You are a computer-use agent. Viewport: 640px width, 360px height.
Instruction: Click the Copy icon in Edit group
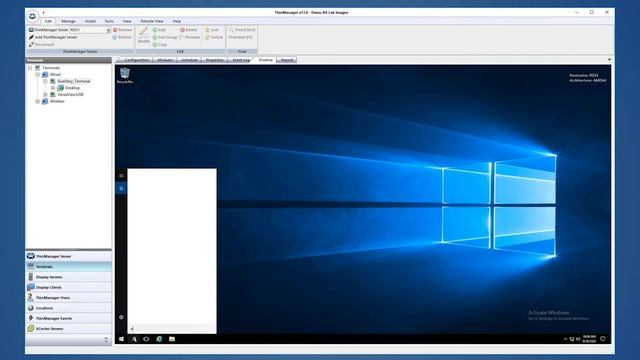(x=155, y=44)
